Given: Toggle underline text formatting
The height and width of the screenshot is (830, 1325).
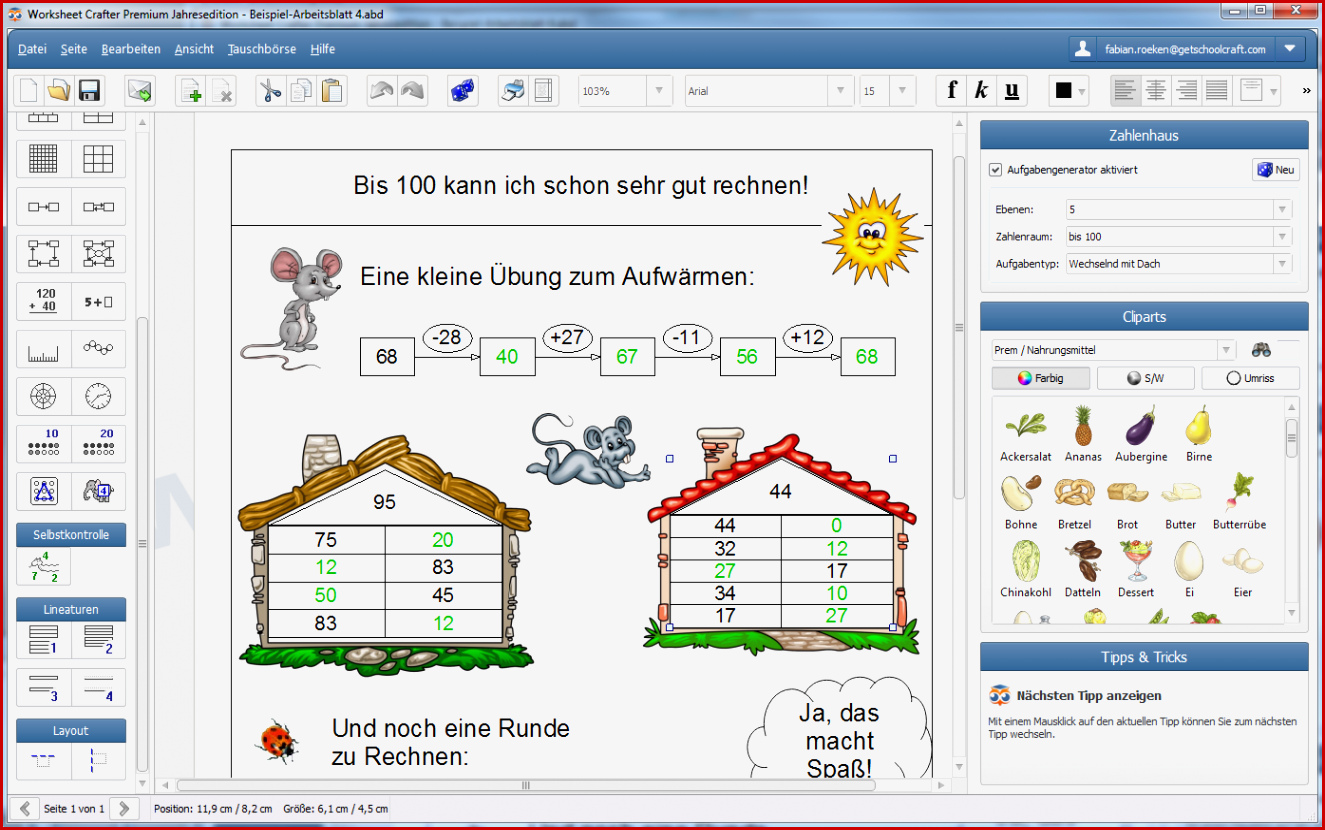Looking at the screenshot, I should click(1012, 91).
